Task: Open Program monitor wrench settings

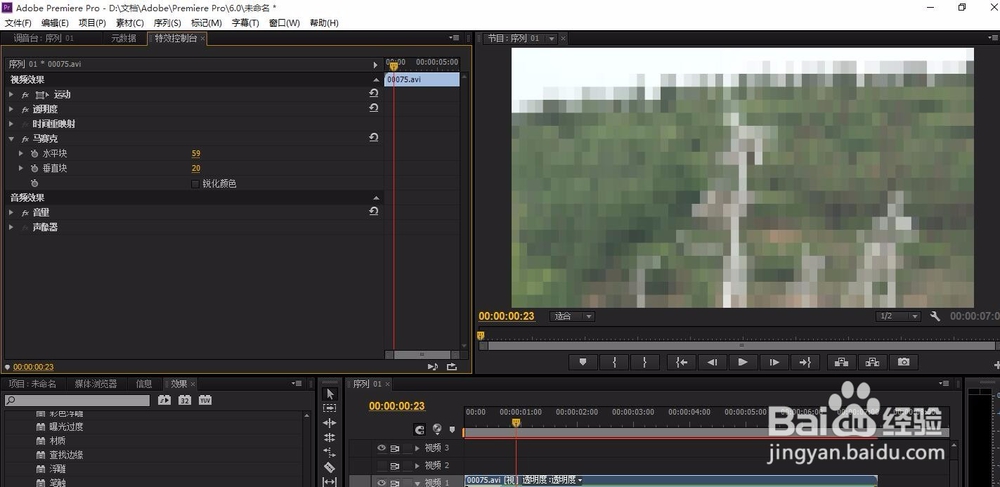Action: [x=935, y=316]
